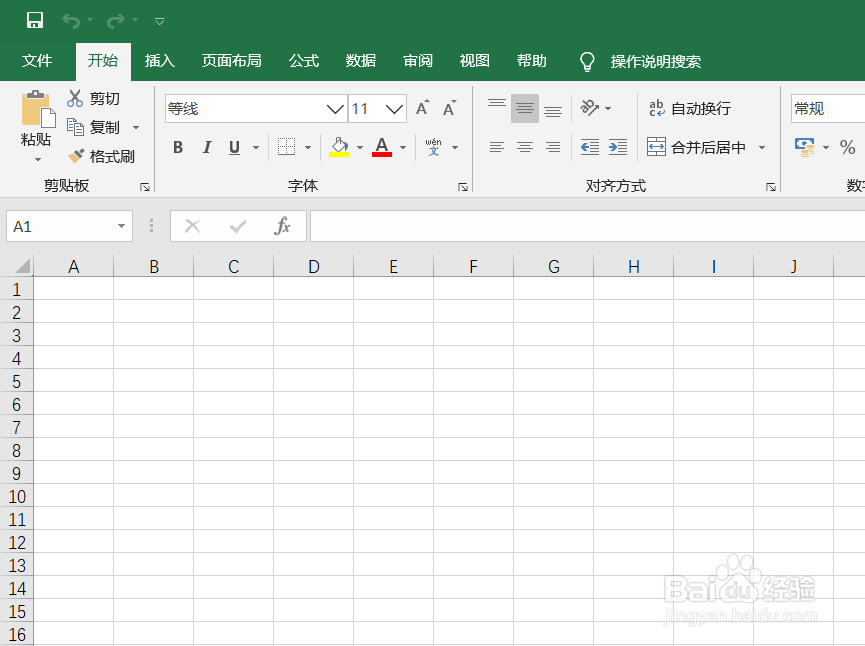
Task: Click the increase indent icon
Action: (618, 147)
